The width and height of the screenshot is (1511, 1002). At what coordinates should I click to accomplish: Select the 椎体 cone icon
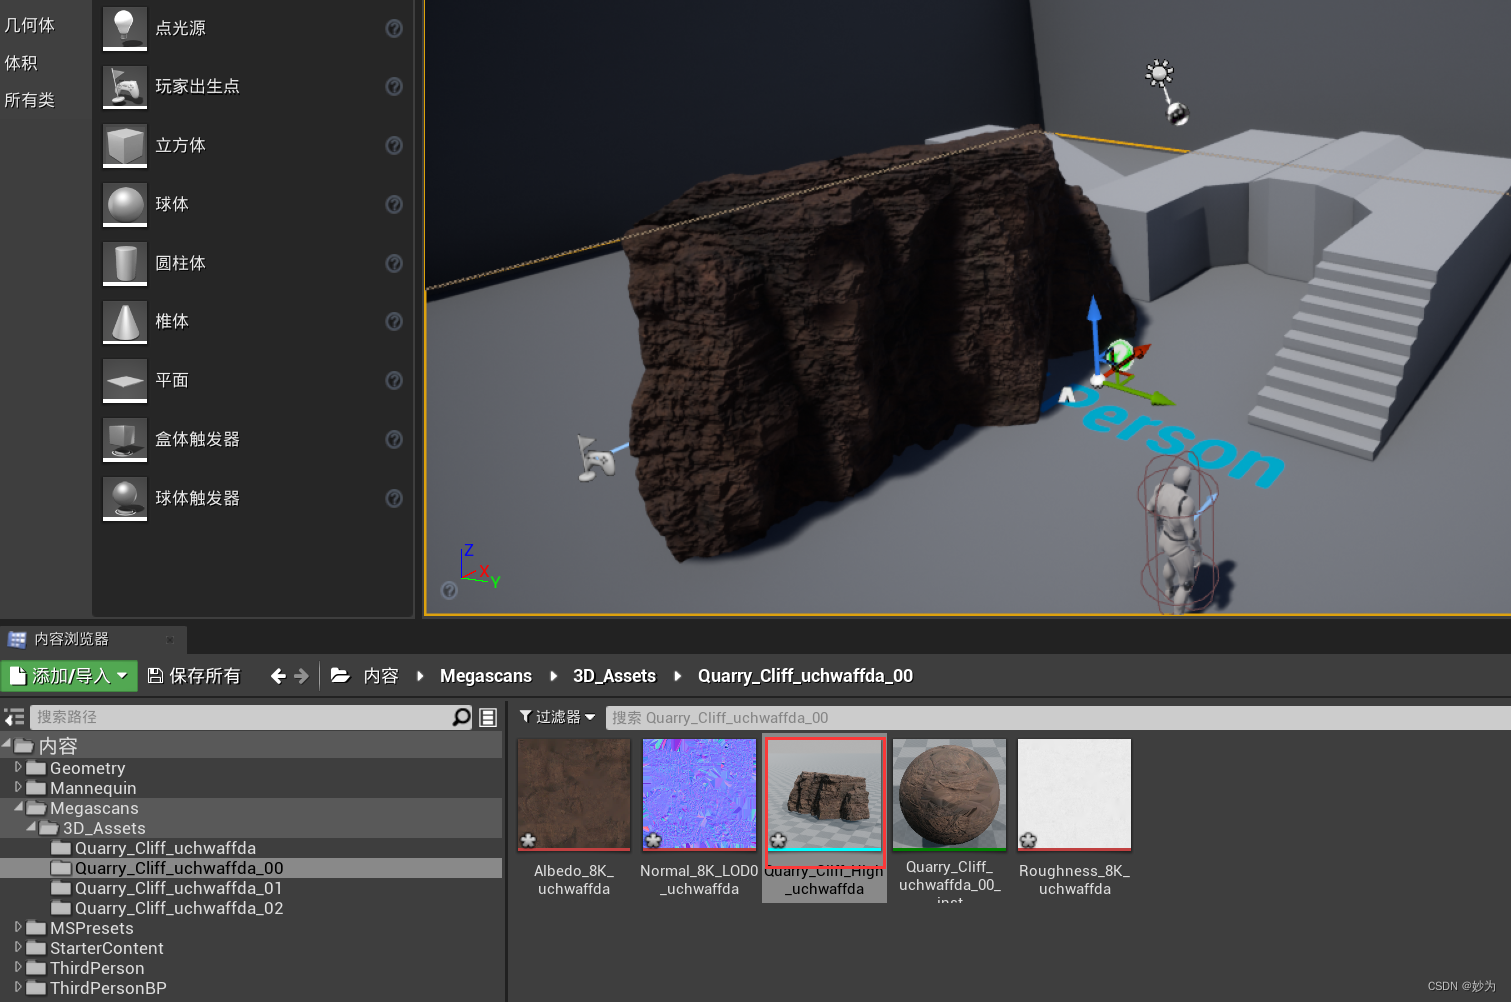[125, 321]
